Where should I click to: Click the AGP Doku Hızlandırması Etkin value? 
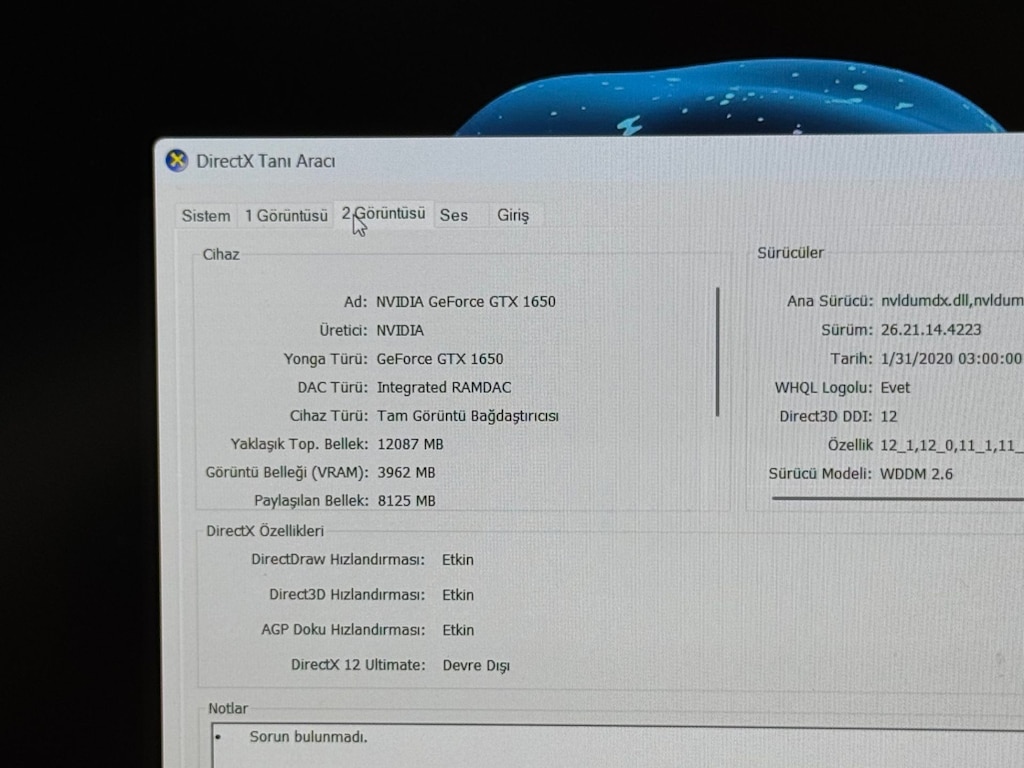(458, 630)
